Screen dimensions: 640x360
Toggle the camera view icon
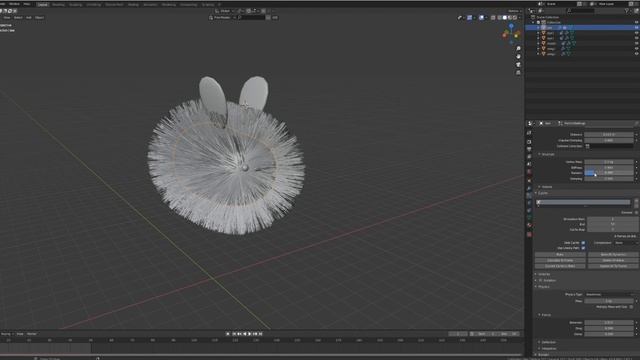(x=518, y=64)
